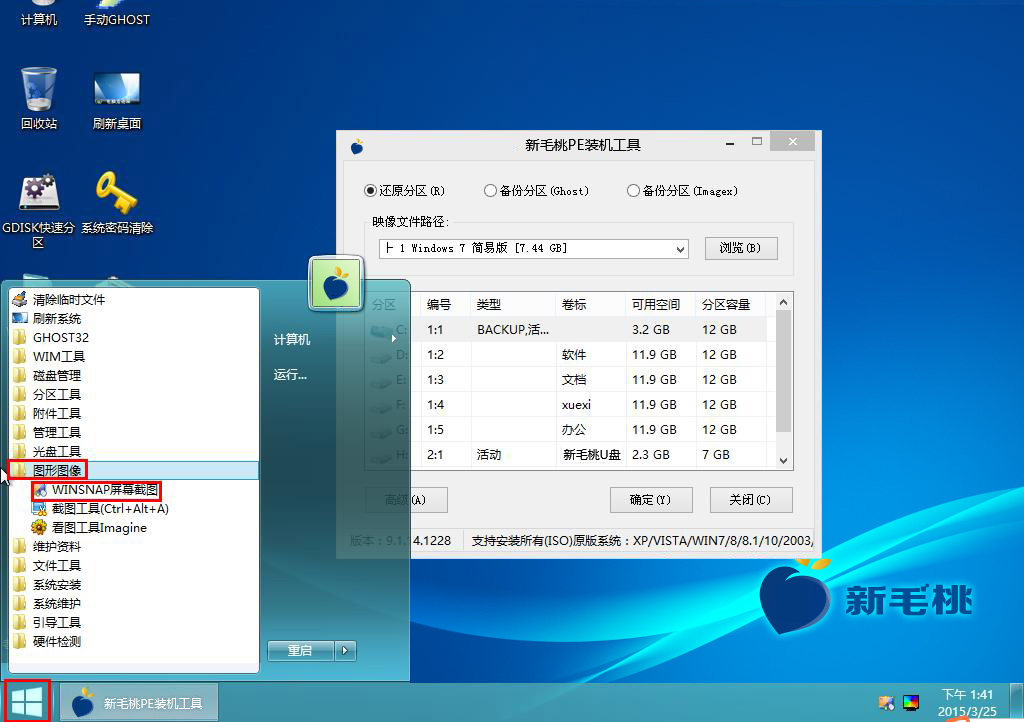
Task: Click 运行... in start menu
Action: click(290, 375)
